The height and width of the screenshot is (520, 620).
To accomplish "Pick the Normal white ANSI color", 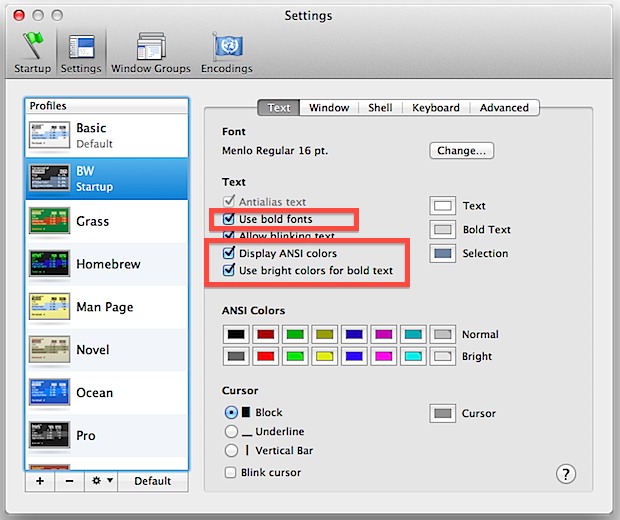I will coord(442,335).
